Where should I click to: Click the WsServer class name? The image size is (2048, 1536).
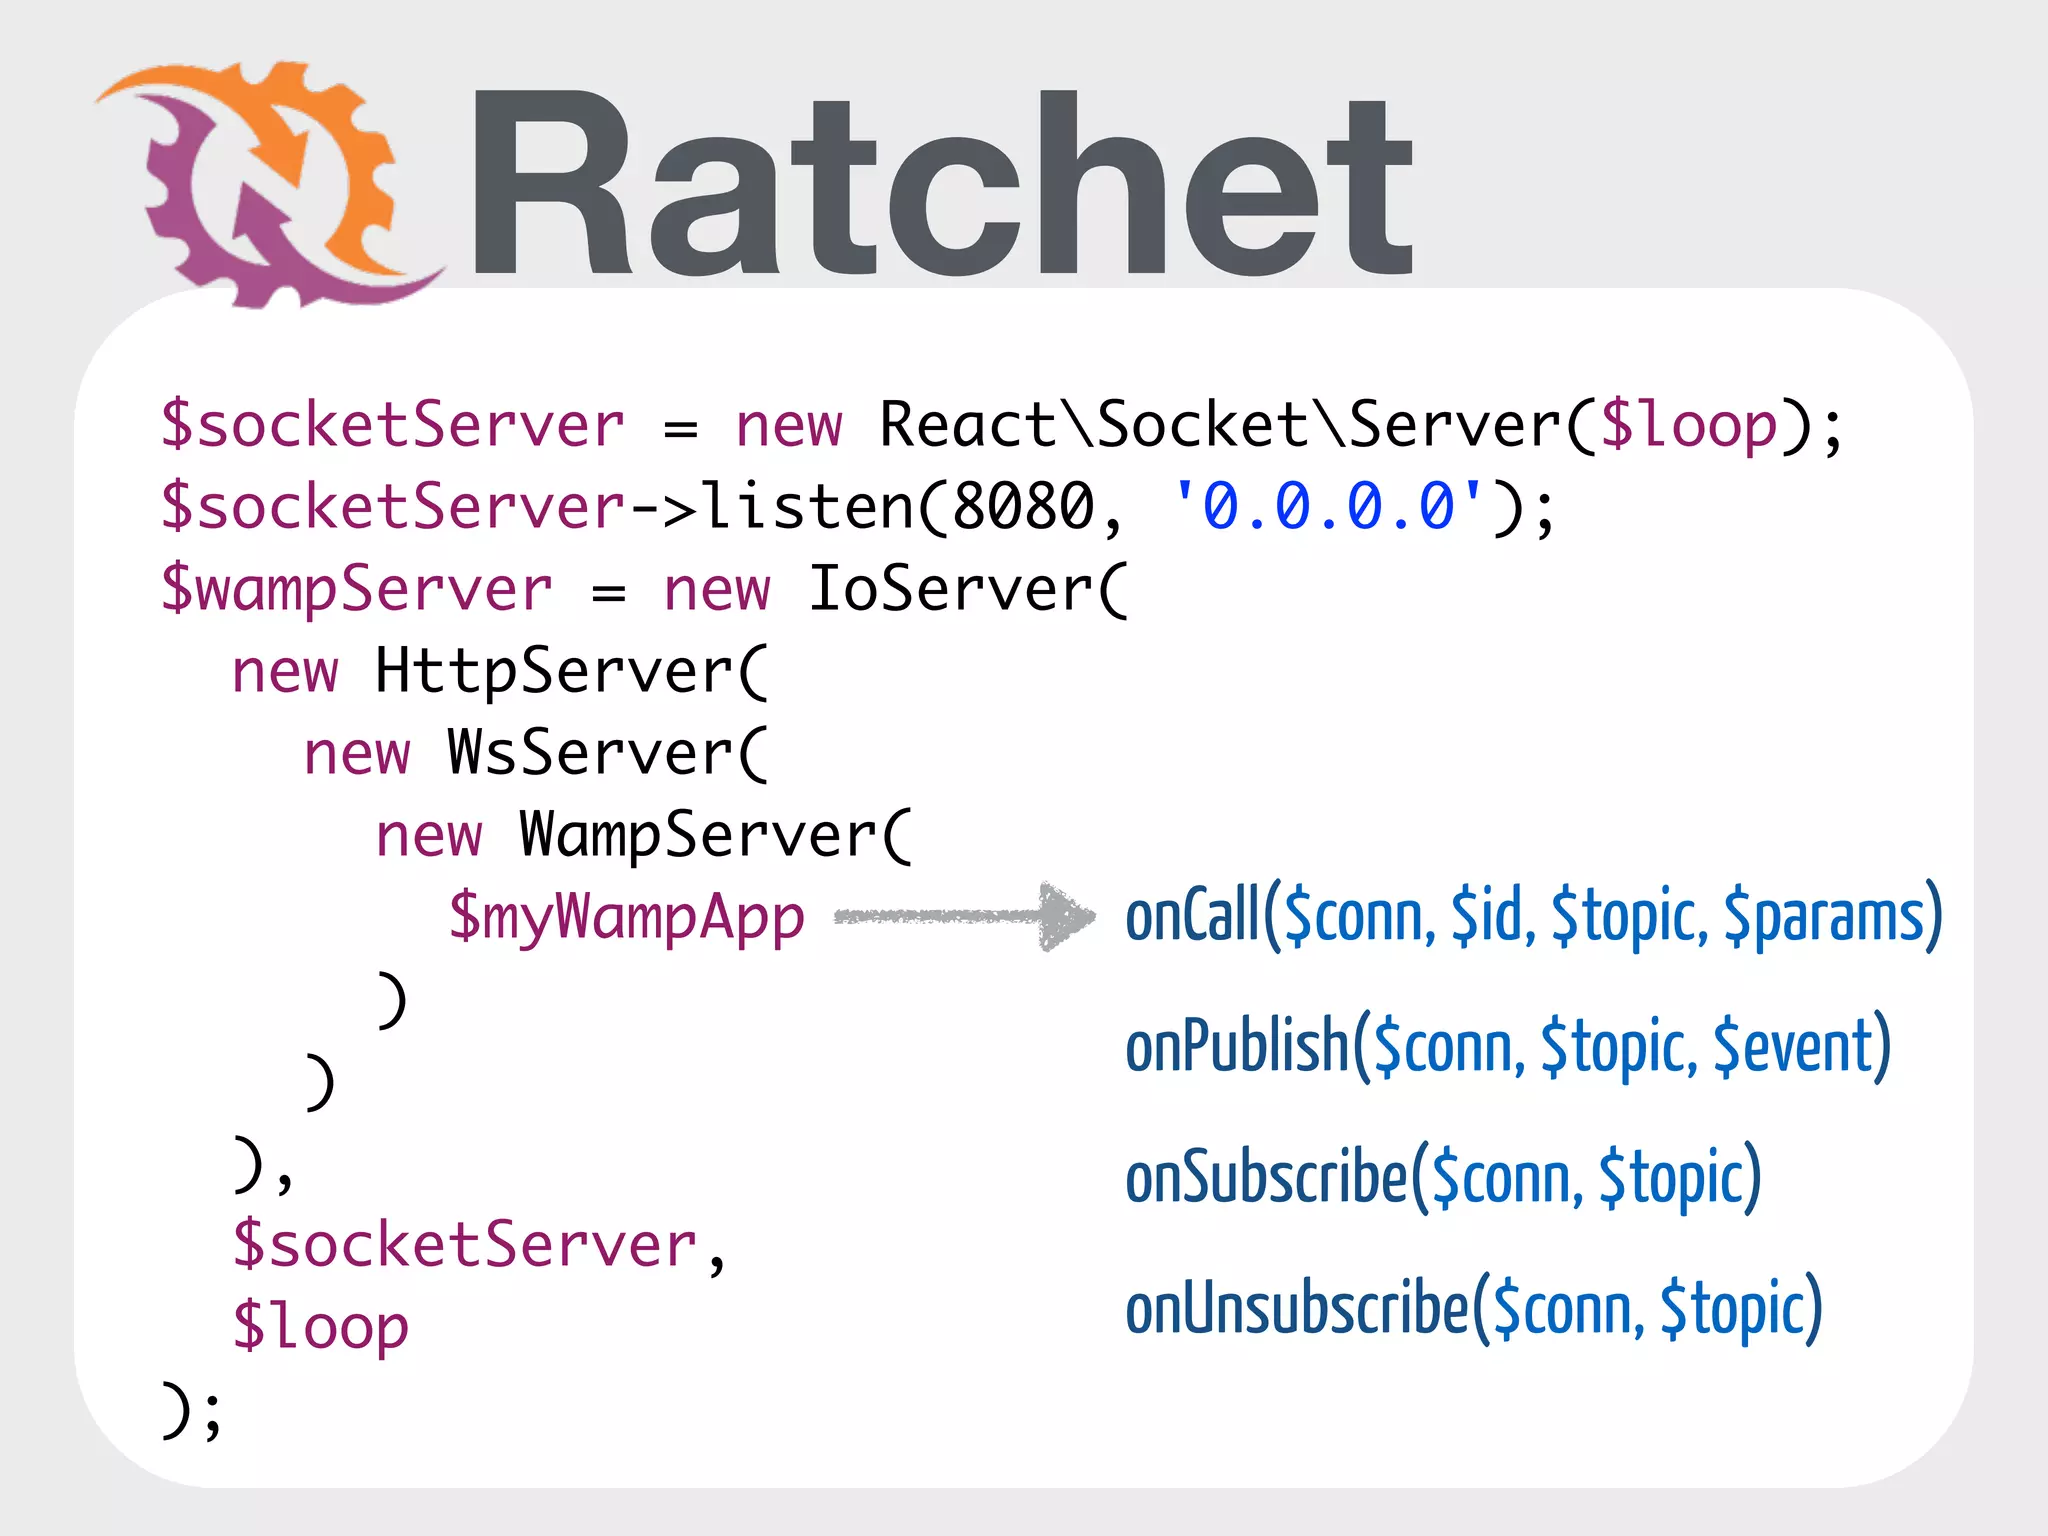point(591,752)
